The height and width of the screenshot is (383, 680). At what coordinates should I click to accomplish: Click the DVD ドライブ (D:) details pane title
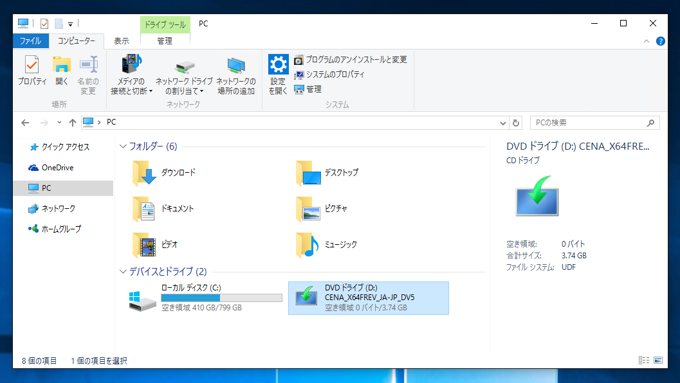click(578, 147)
